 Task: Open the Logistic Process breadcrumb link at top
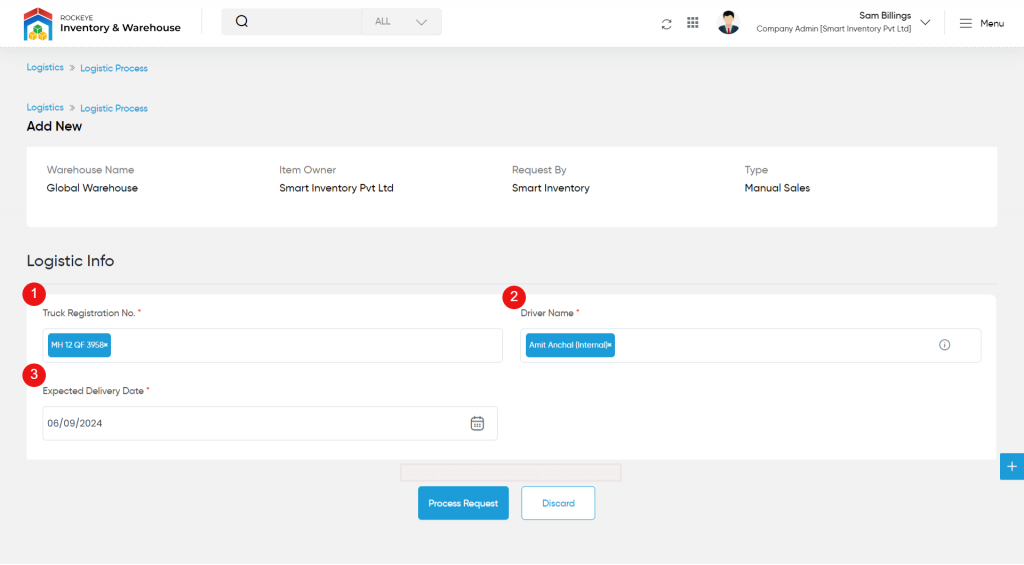point(114,68)
